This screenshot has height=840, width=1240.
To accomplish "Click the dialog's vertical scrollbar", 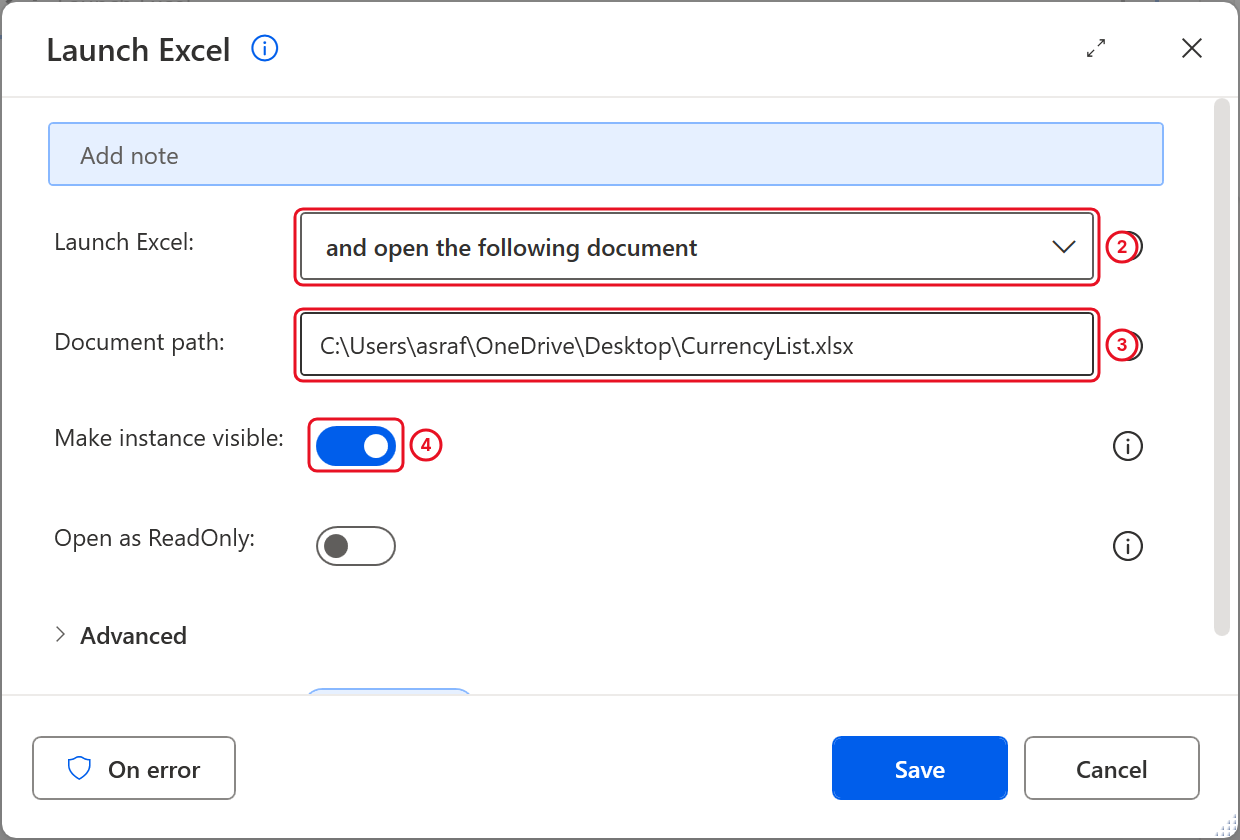I will pyautogui.click(x=1221, y=367).
